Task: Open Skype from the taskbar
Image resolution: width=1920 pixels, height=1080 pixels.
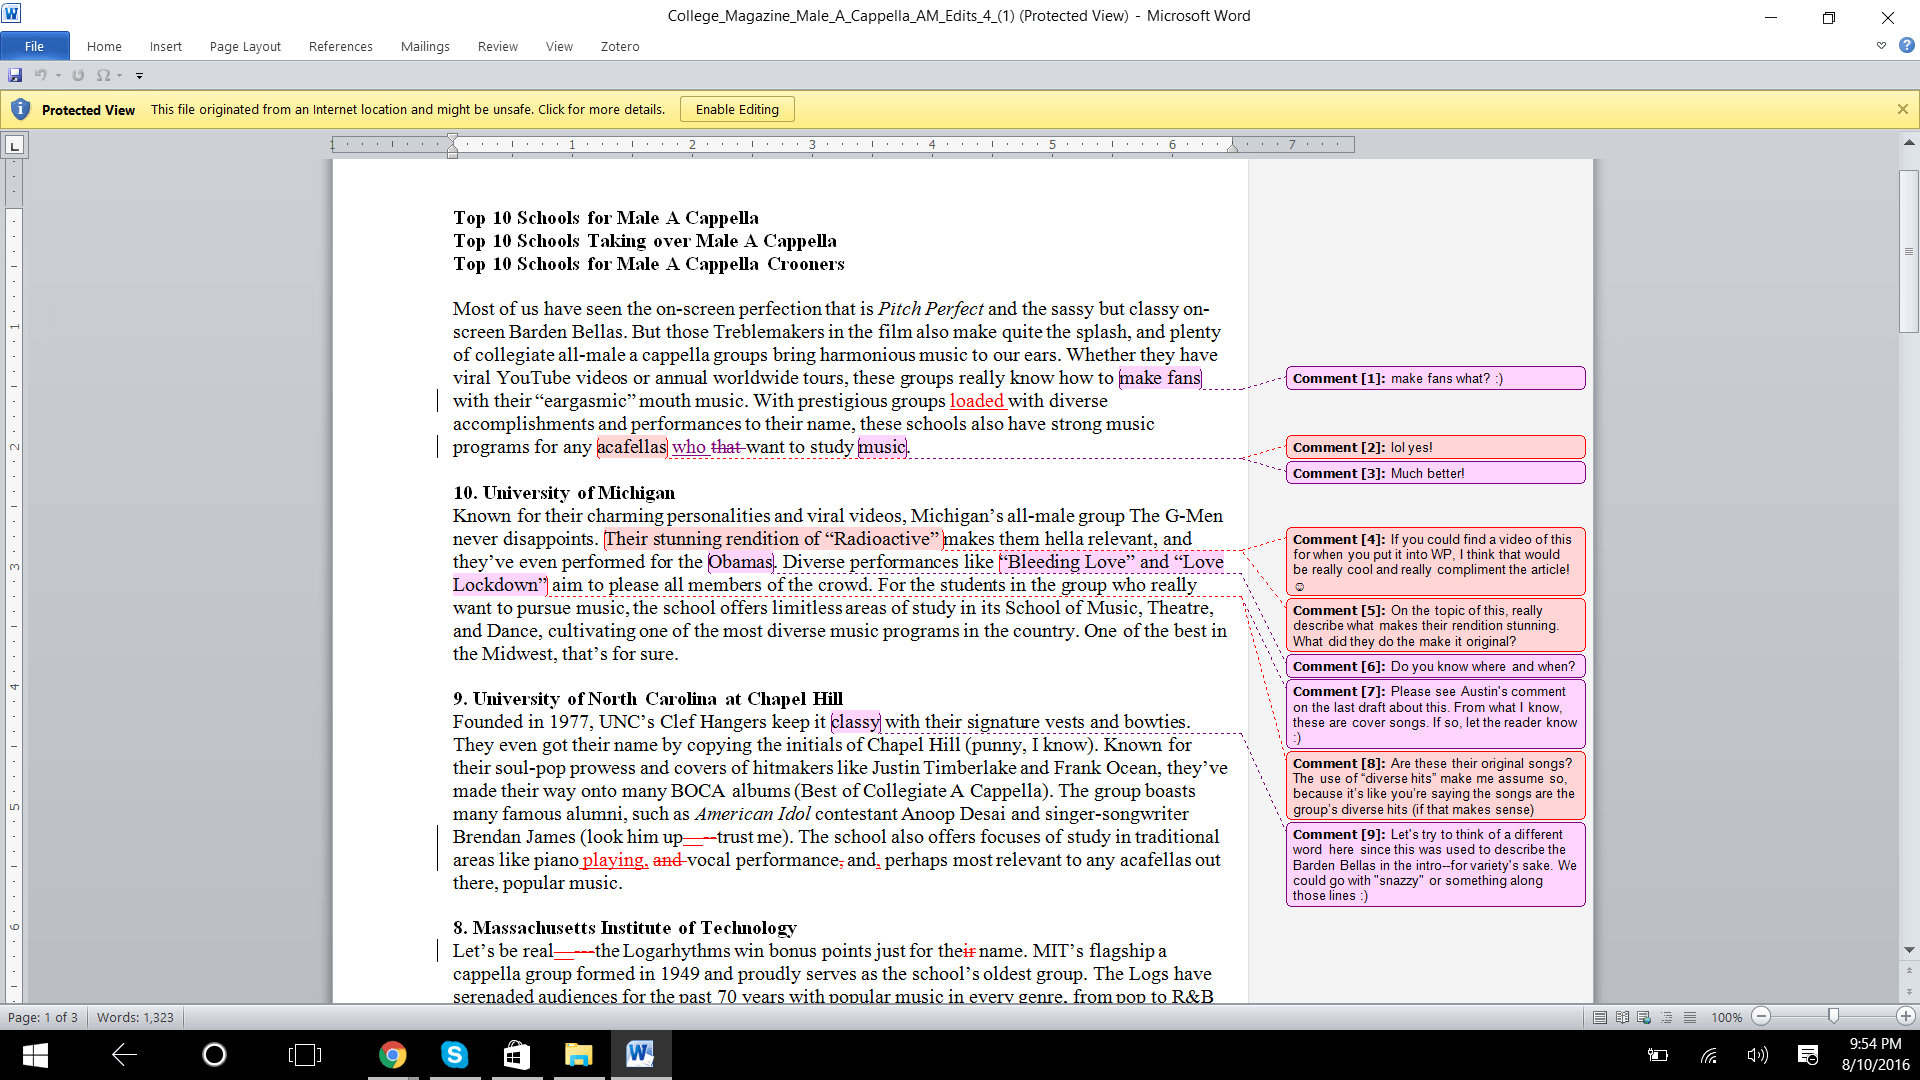Action: (455, 1055)
